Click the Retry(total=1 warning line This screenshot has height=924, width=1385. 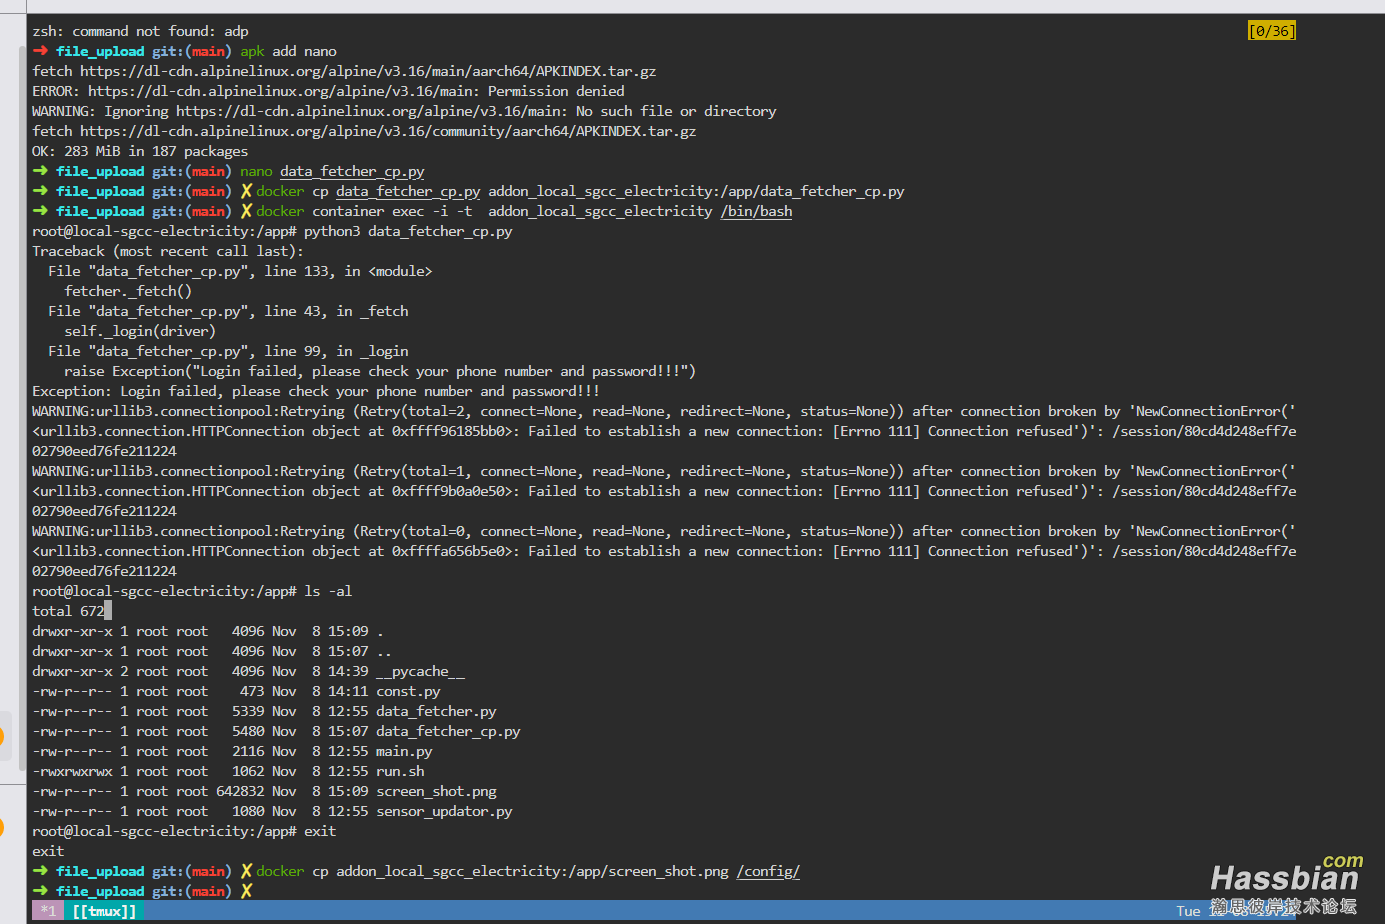coord(664,471)
